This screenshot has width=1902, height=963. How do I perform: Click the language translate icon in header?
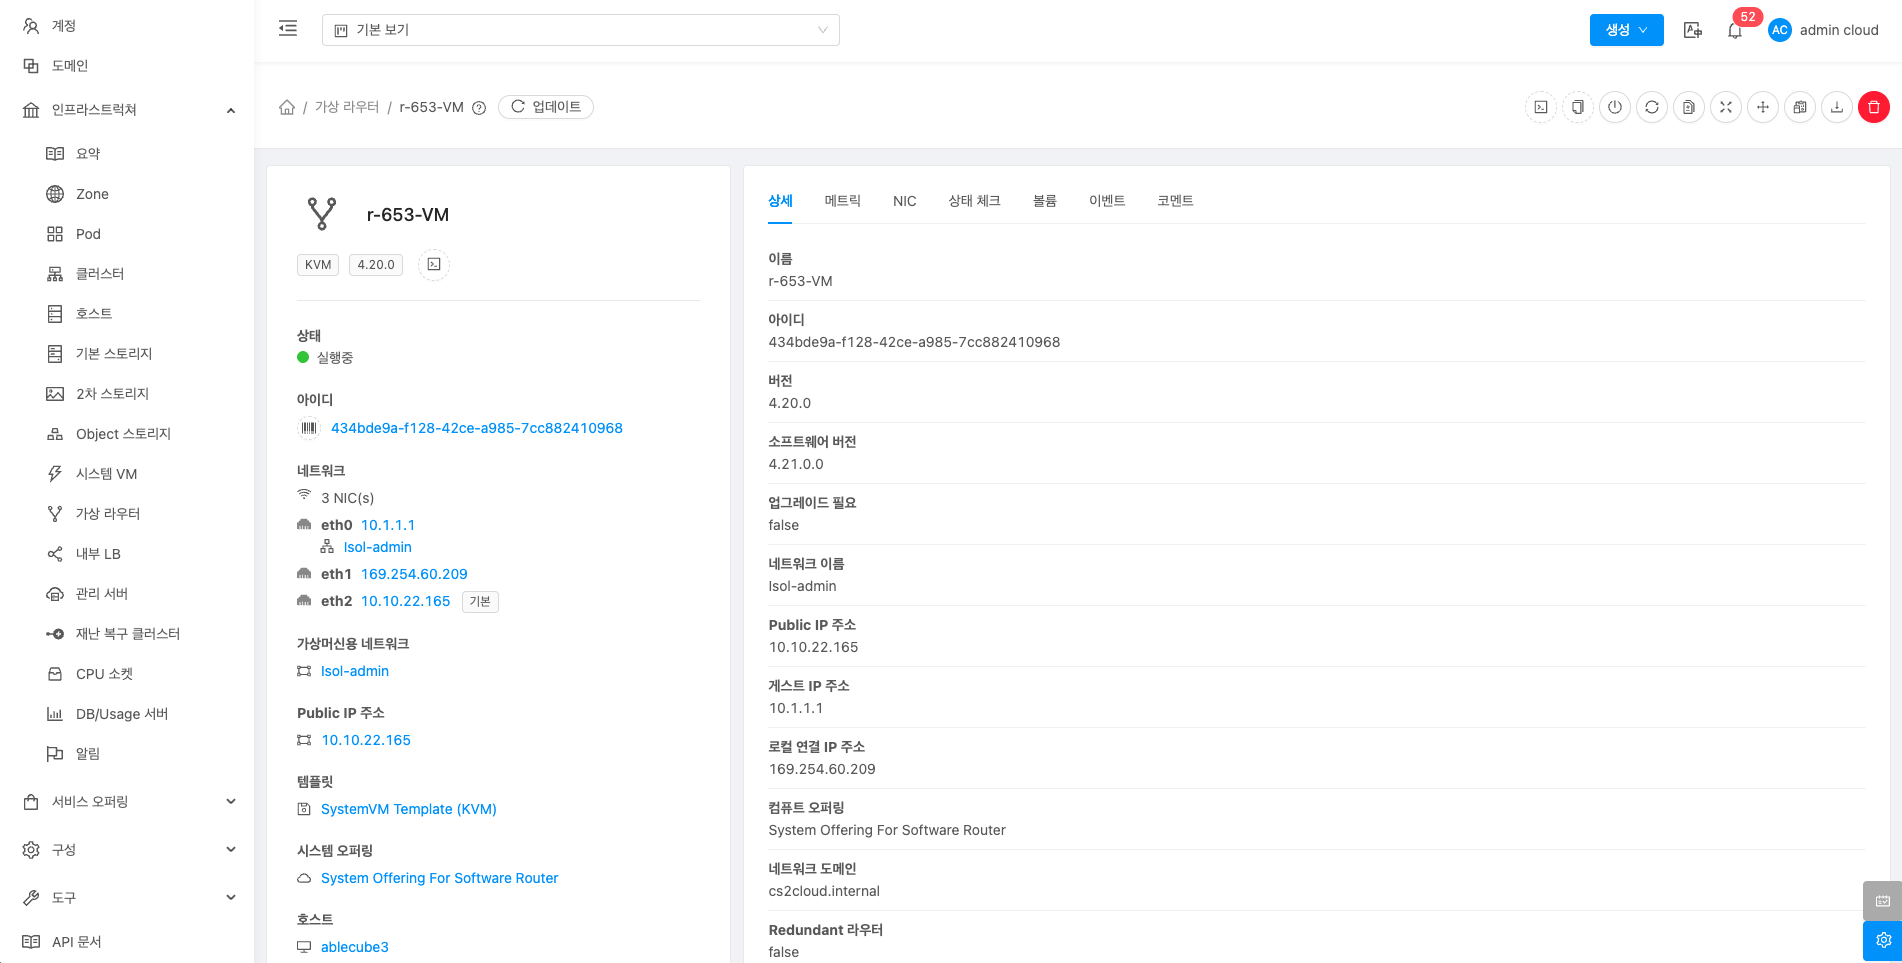[x=1692, y=30]
